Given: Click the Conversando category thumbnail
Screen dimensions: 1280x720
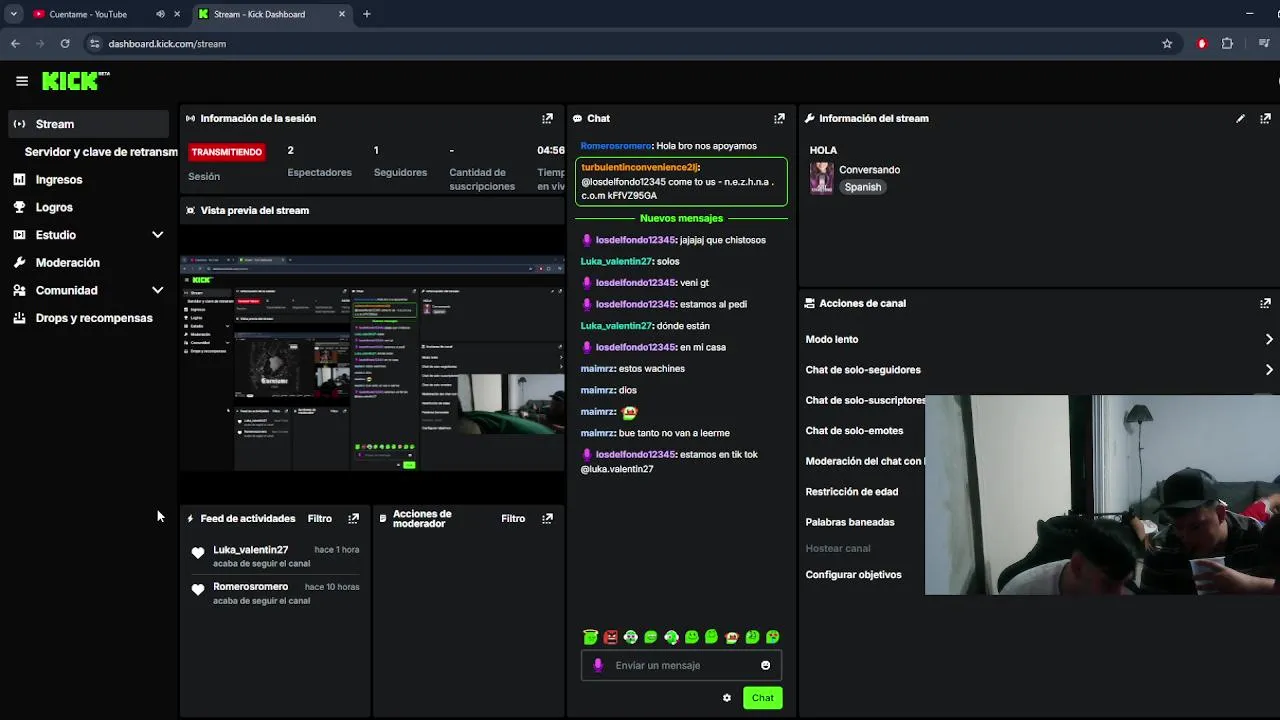Looking at the screenshot, I should [x=821, y=178].
